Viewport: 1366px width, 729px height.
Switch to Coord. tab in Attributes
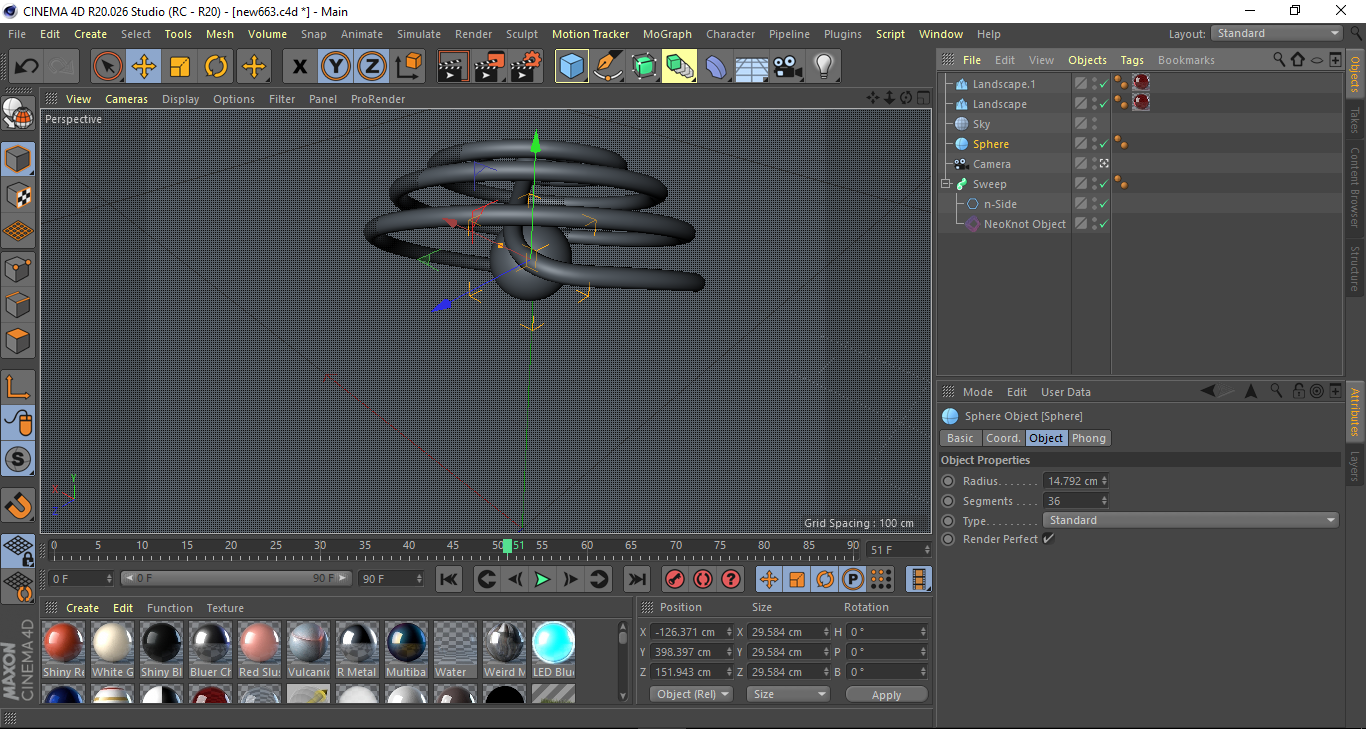(x=1003, y=438)
